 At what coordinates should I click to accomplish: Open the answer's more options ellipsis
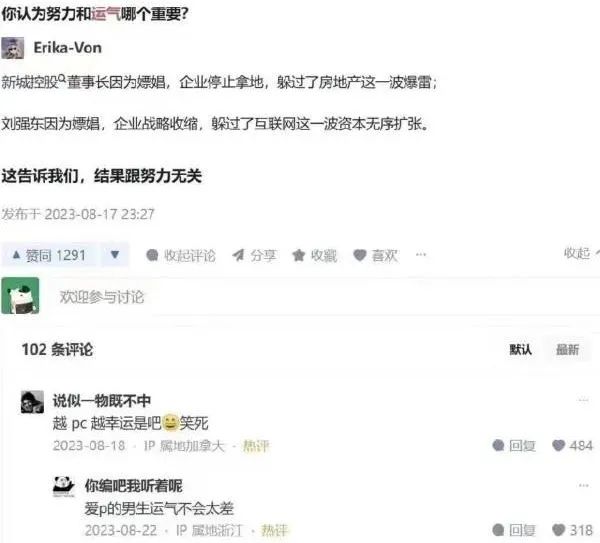(421, 254)
